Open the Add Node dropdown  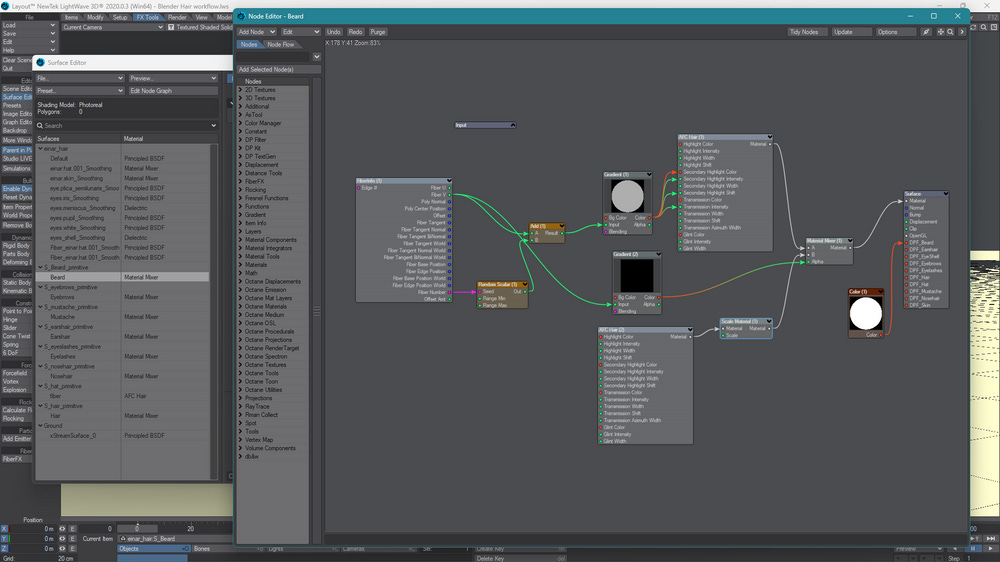(256, 32)
